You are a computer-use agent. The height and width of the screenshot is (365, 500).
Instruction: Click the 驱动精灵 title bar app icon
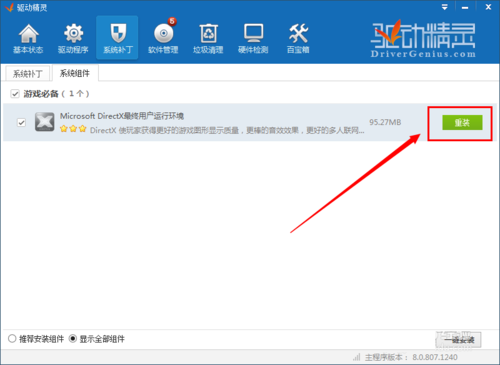click(x=9, y=7)
